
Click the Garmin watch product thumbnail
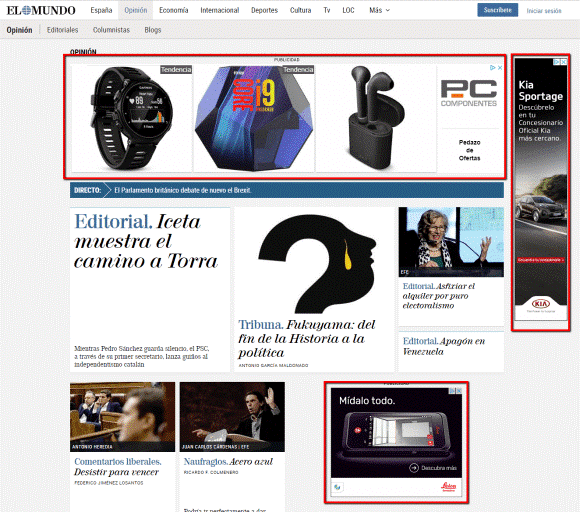(132, 118)
